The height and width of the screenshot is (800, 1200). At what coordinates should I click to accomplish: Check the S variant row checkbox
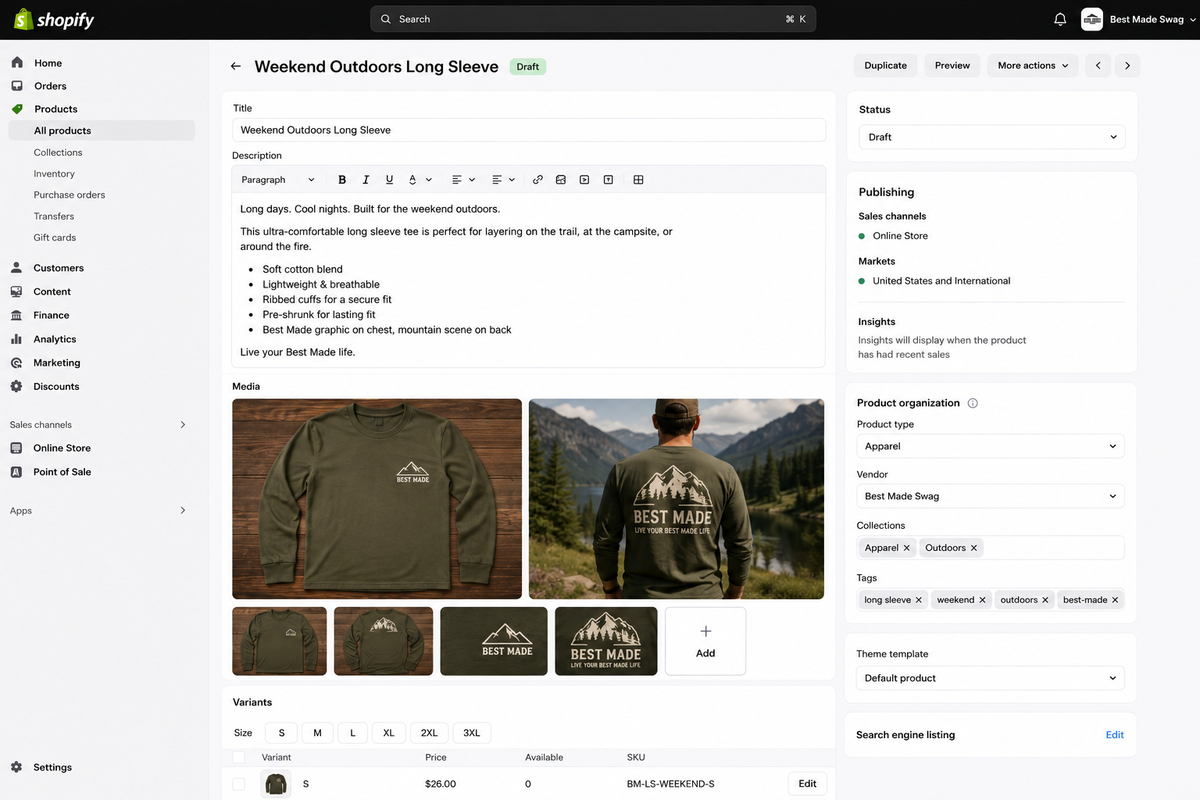(x=238, y=784)
